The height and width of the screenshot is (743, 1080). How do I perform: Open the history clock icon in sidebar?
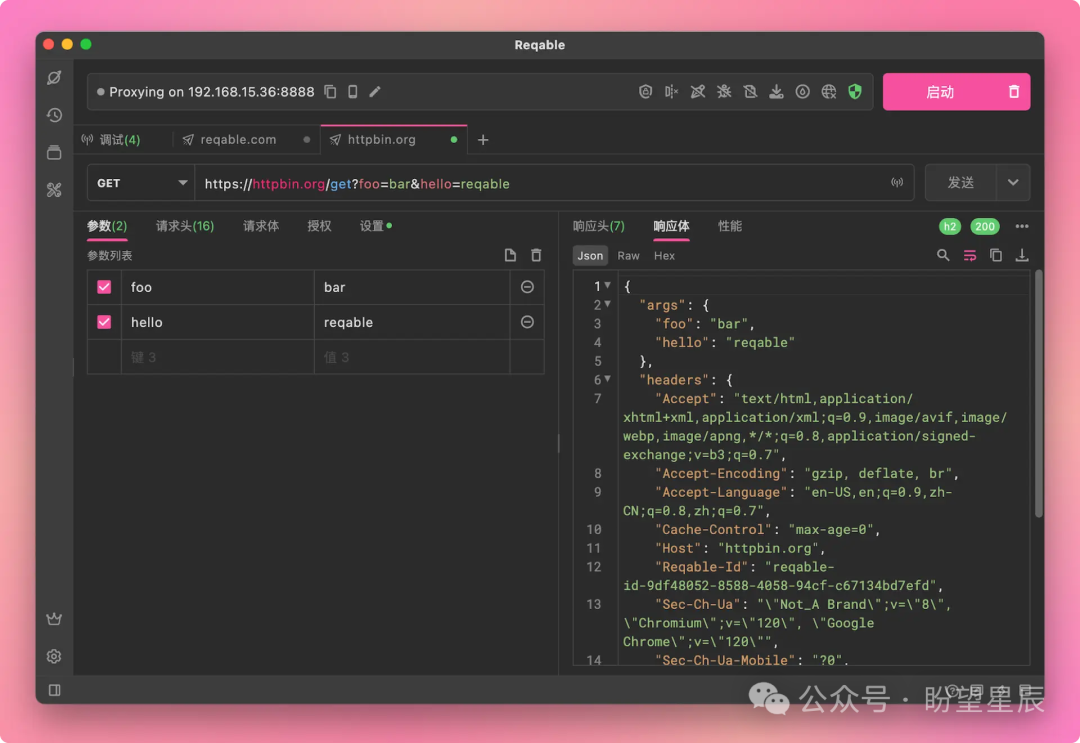coord(54,115)
